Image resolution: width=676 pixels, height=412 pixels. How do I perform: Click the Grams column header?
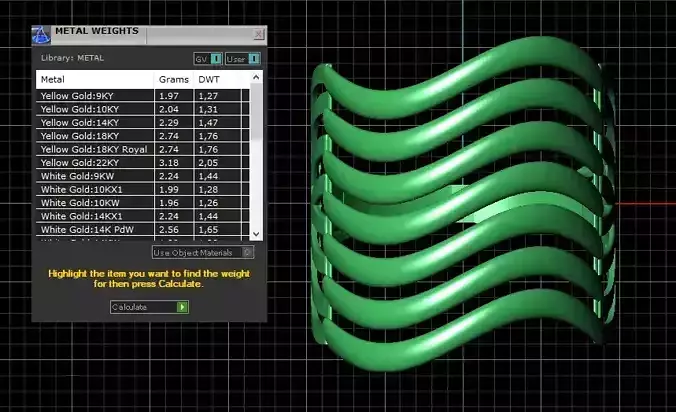point(174,80)
